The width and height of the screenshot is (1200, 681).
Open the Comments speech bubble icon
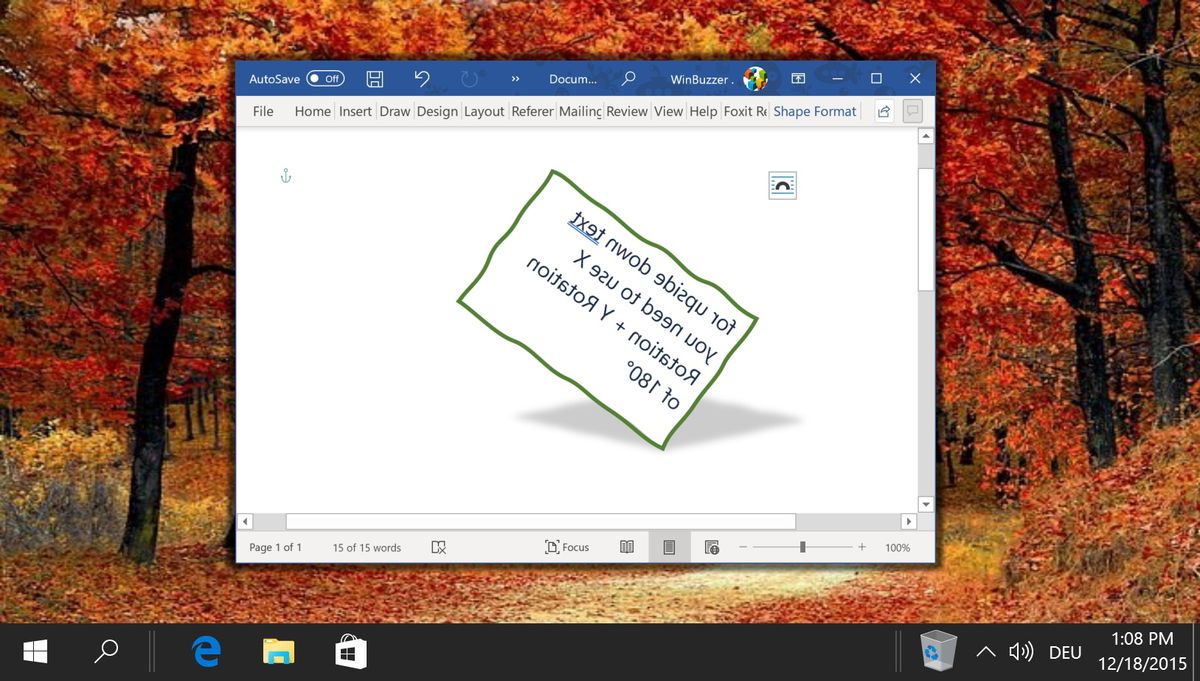912,112
